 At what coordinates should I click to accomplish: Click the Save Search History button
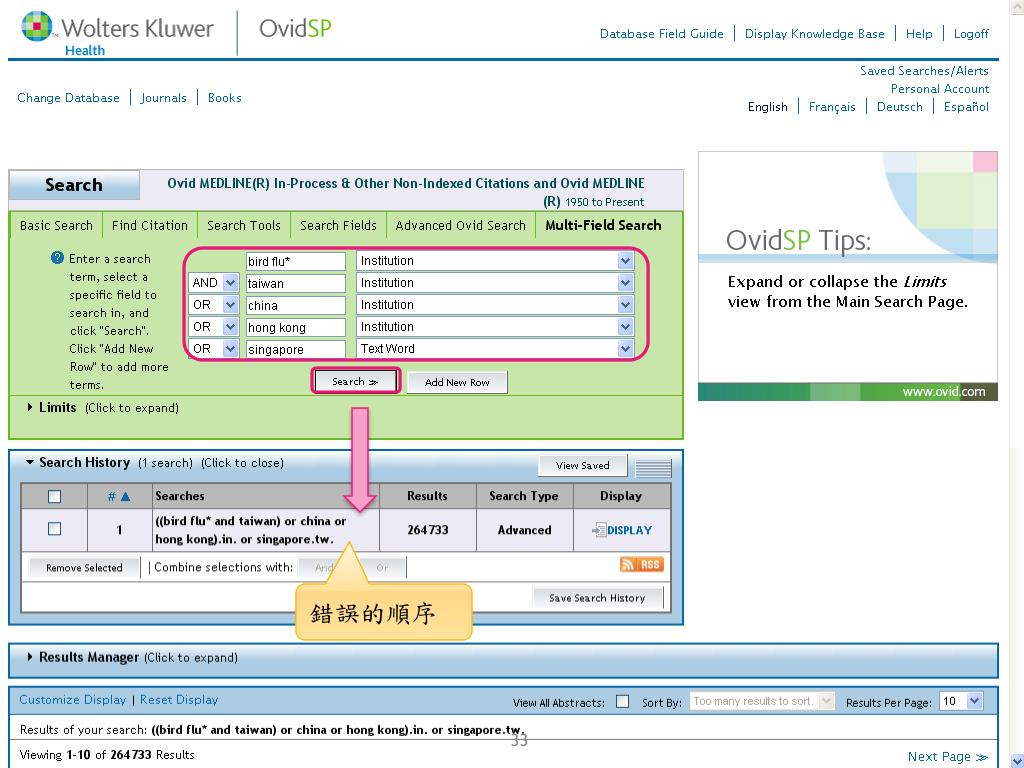[x=597, y=598]
